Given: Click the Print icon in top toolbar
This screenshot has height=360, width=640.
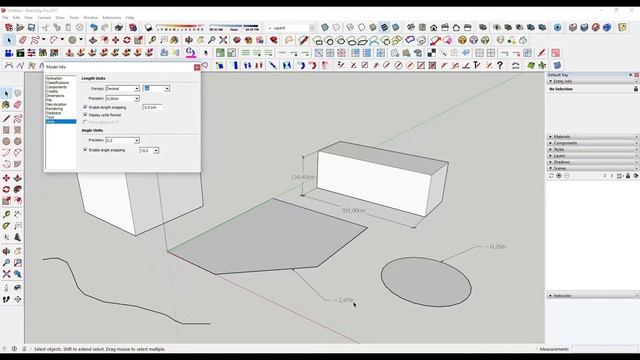Looking at the screenshot, I should [119, 28].
